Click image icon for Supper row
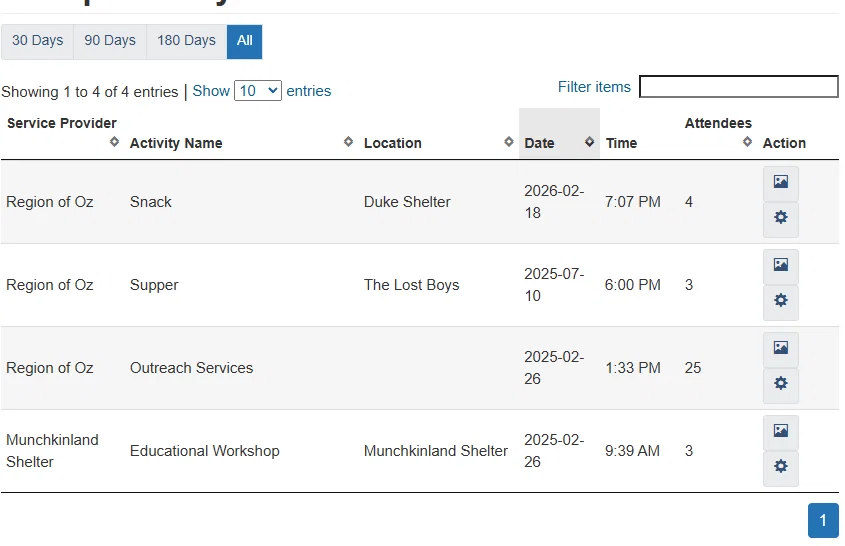Viewport: 845px width, 546px height. tap(780, 266)
